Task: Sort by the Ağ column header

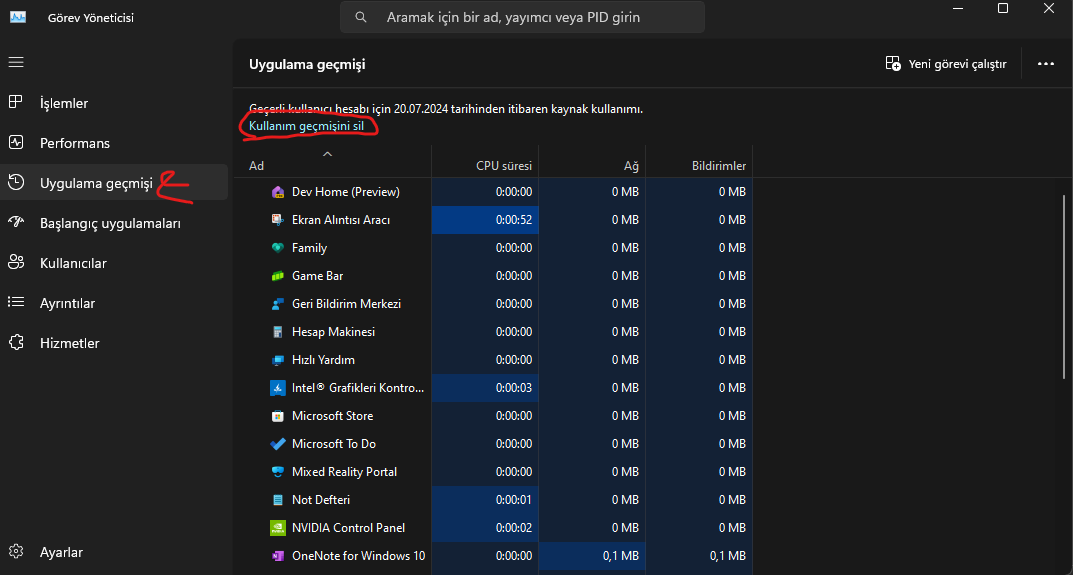Action: pyautogui.click(x=592, y=162)
